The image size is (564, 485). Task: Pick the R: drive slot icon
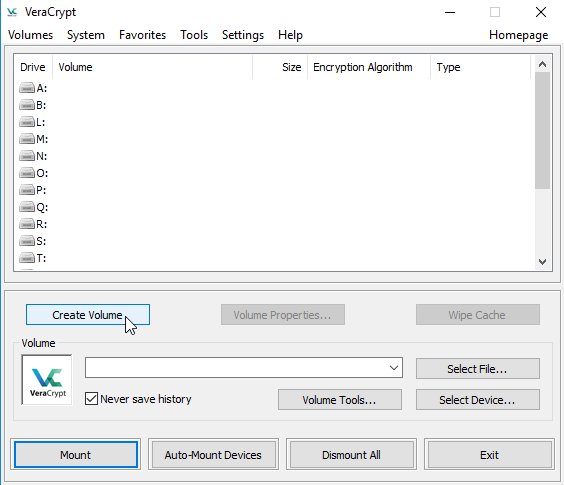coord(27,224)
